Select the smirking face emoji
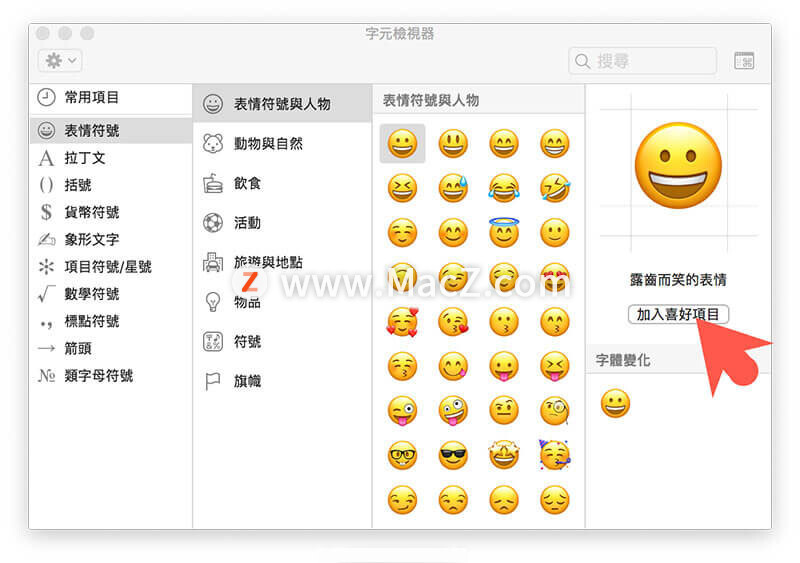Screen dimensions: 800x563 coord(403,500)
